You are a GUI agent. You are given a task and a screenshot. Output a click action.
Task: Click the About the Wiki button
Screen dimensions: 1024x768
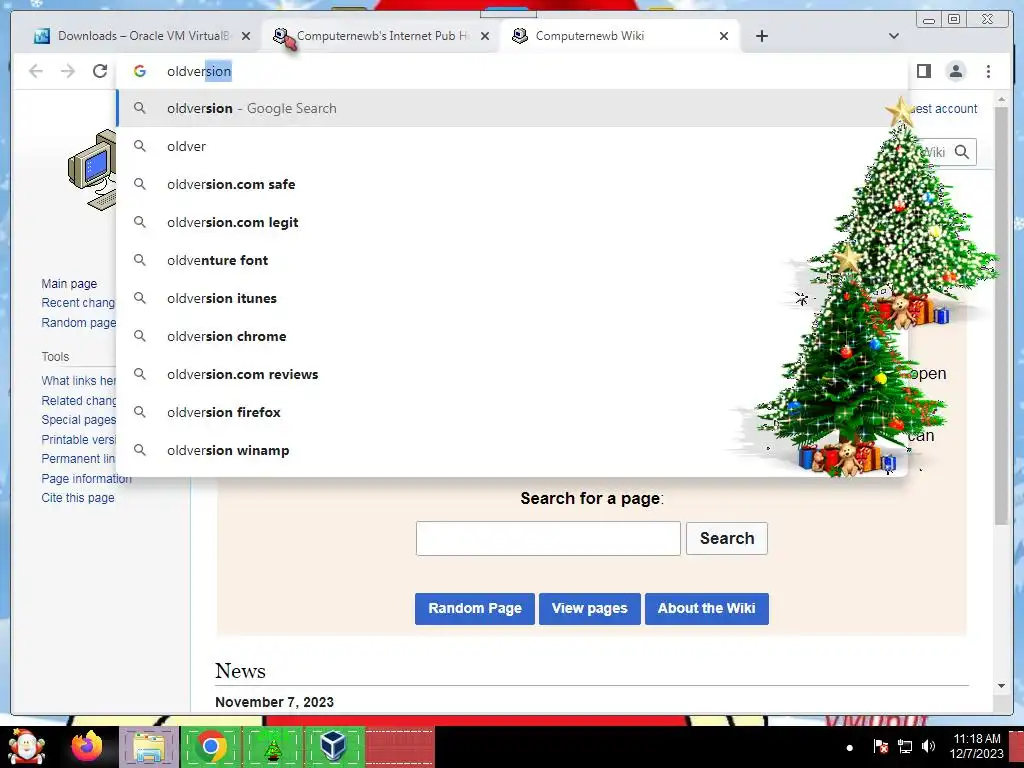(707, 609)
